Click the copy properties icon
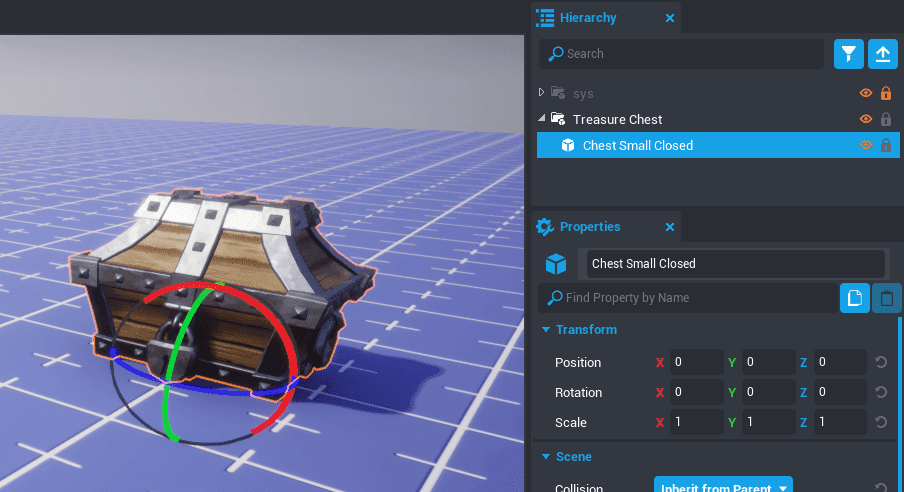The width and height of the screenshot is (904, 492). [854, 298]
